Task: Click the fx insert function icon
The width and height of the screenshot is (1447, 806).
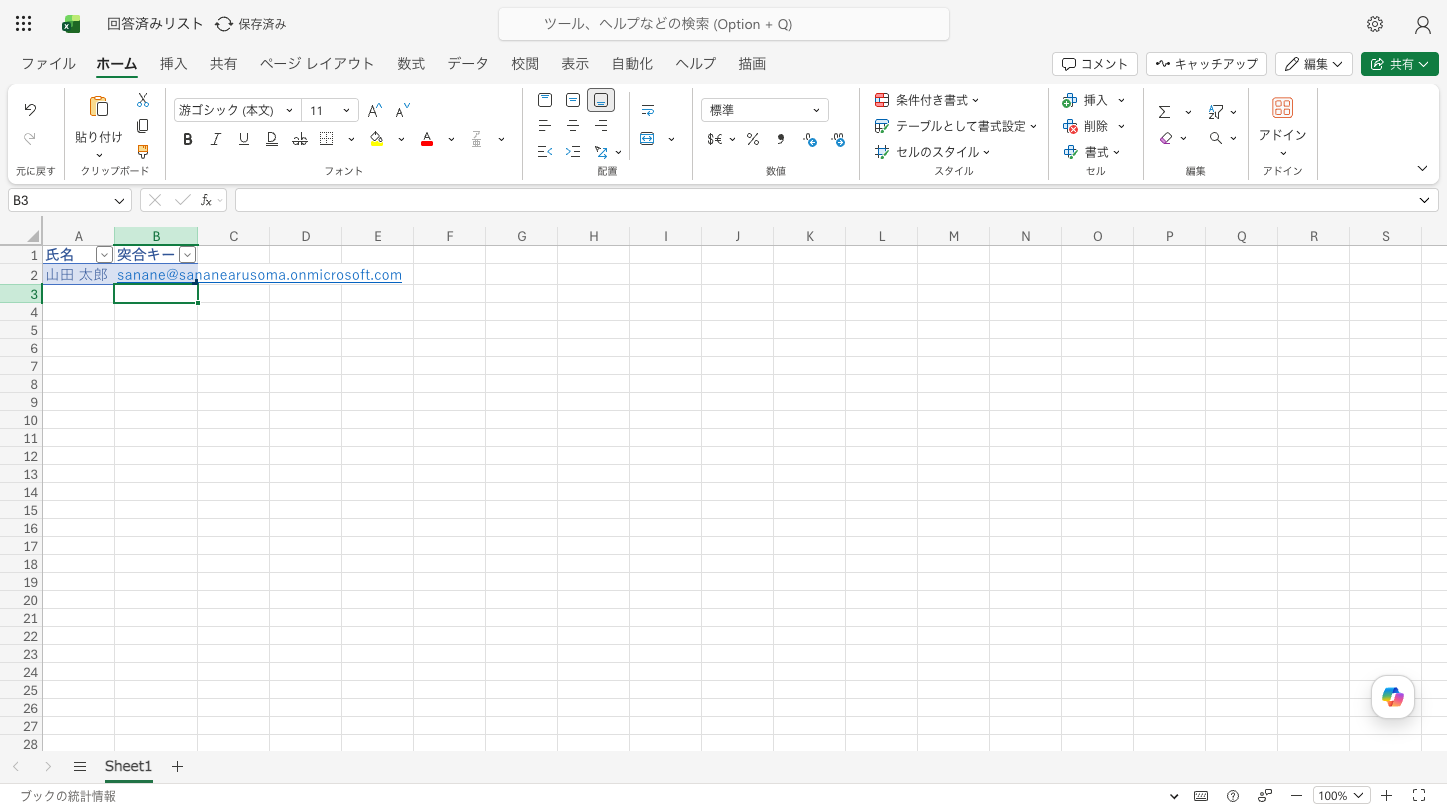Action: [207, 200]
